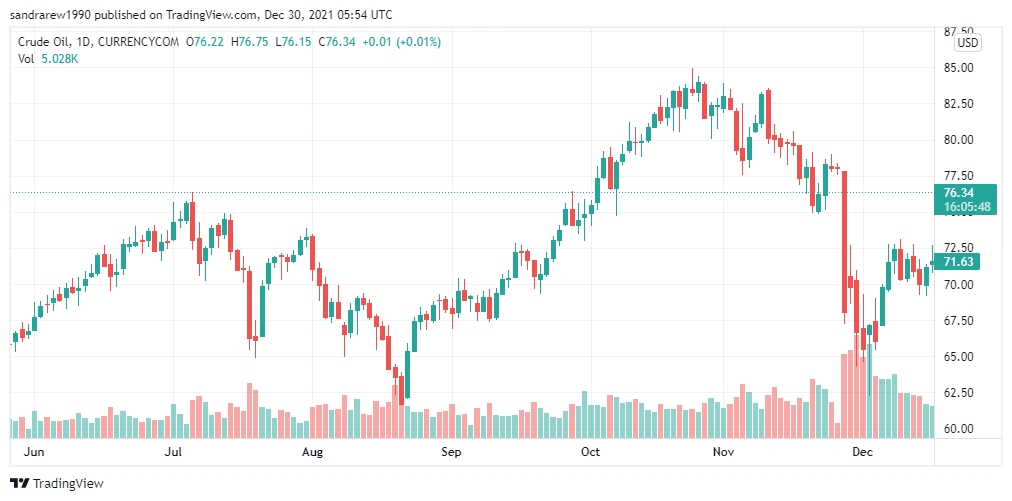
Task: Click the Jul label on time axis
Action: click(x=173, y=452)
